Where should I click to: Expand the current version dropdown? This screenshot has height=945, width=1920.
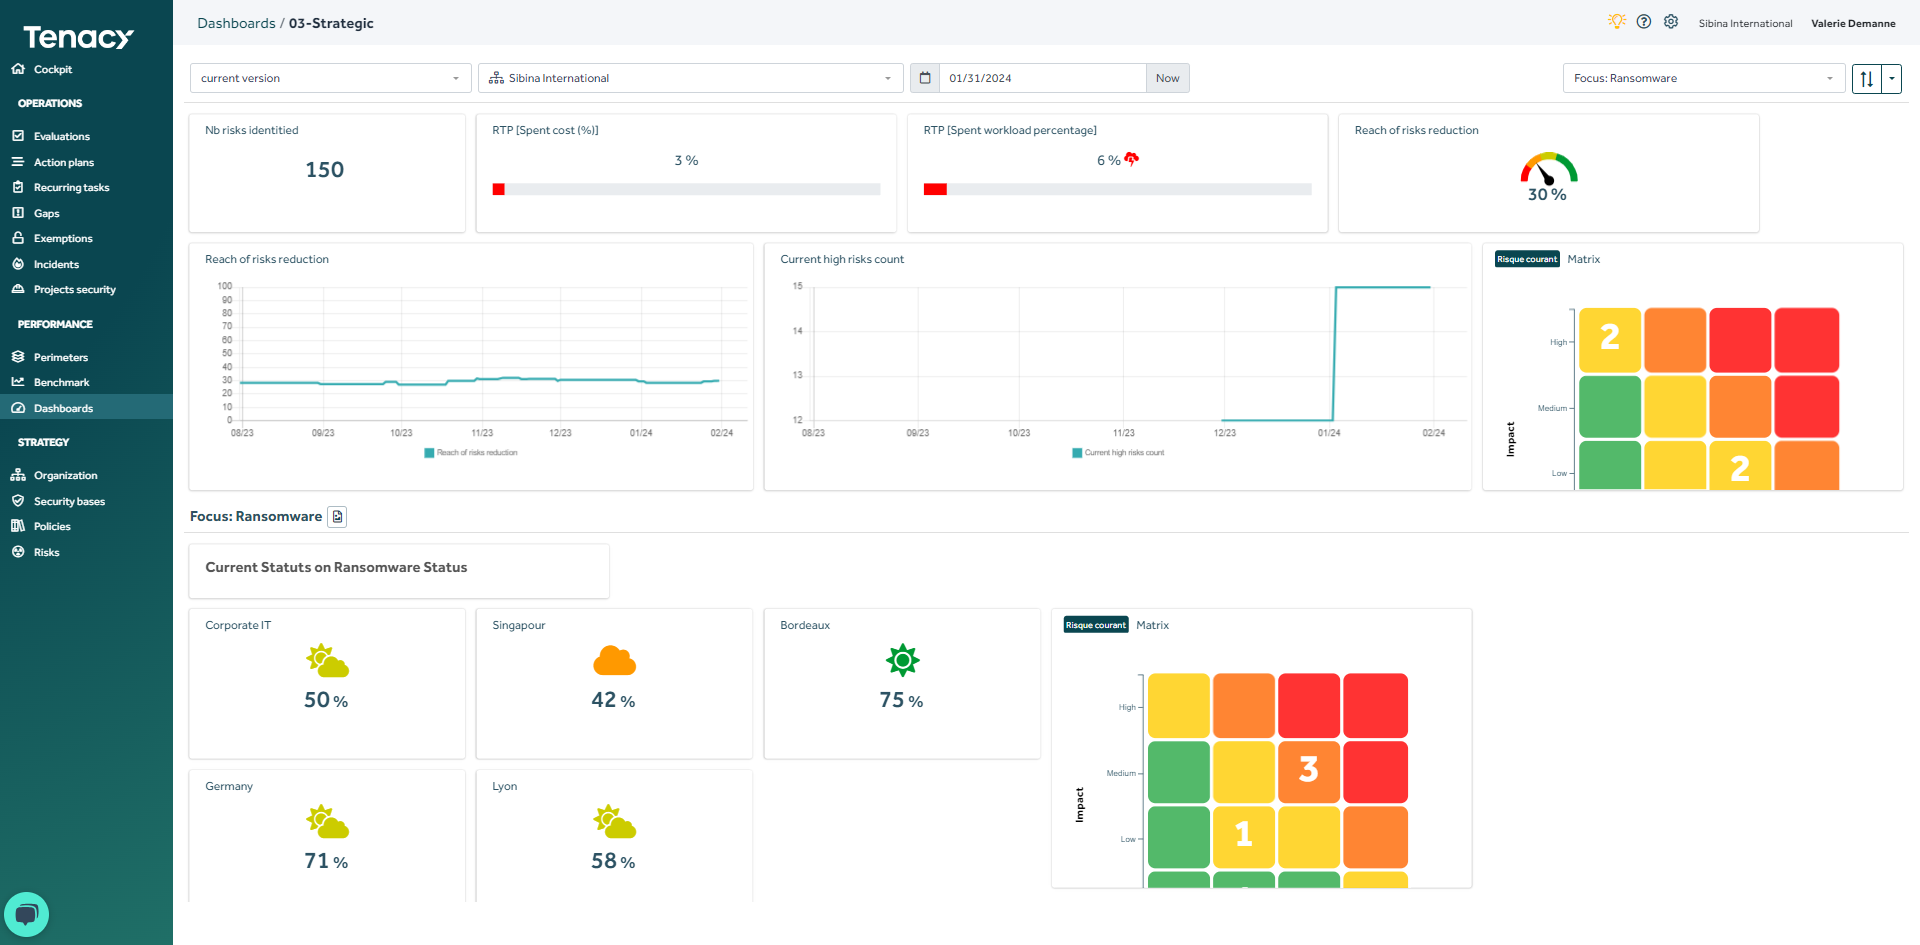pyautogui.click(x=330, y=78)
